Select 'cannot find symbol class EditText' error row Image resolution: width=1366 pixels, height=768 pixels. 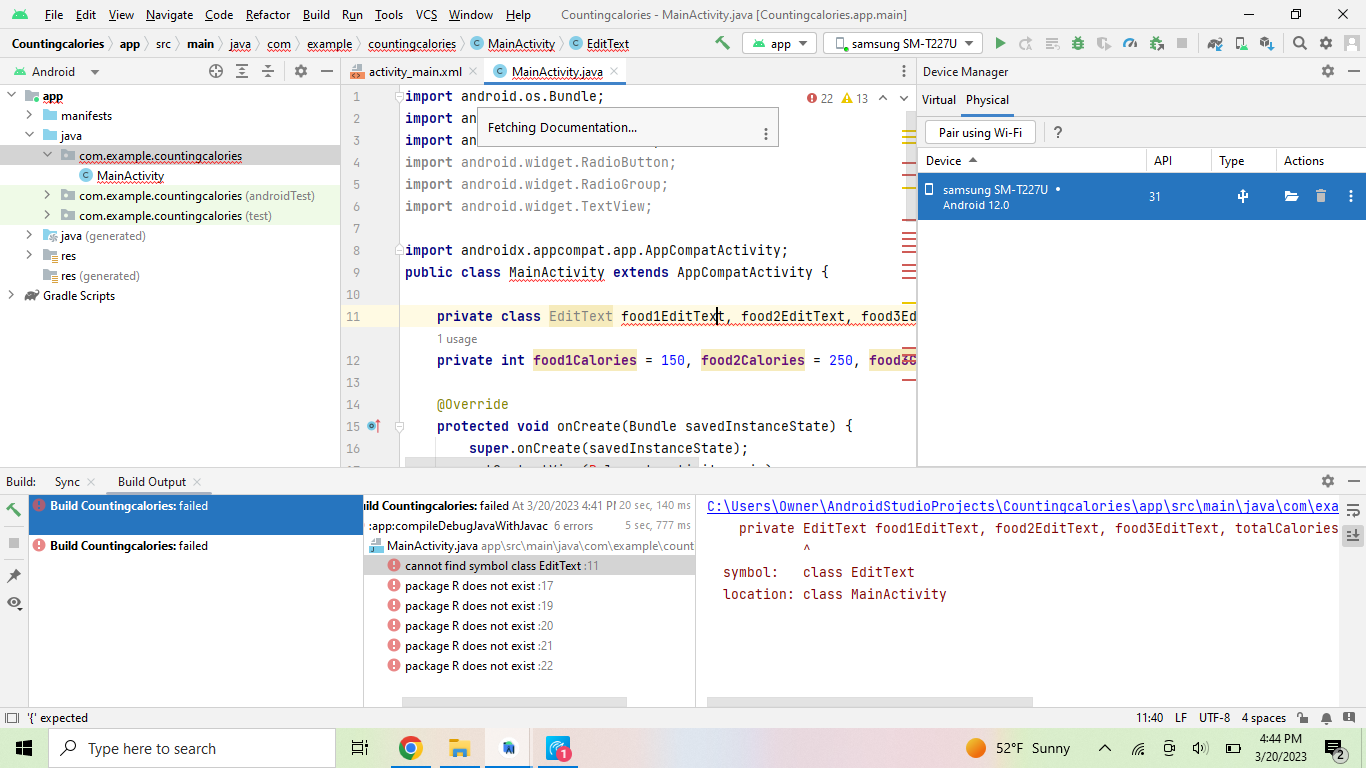[530, 565]
